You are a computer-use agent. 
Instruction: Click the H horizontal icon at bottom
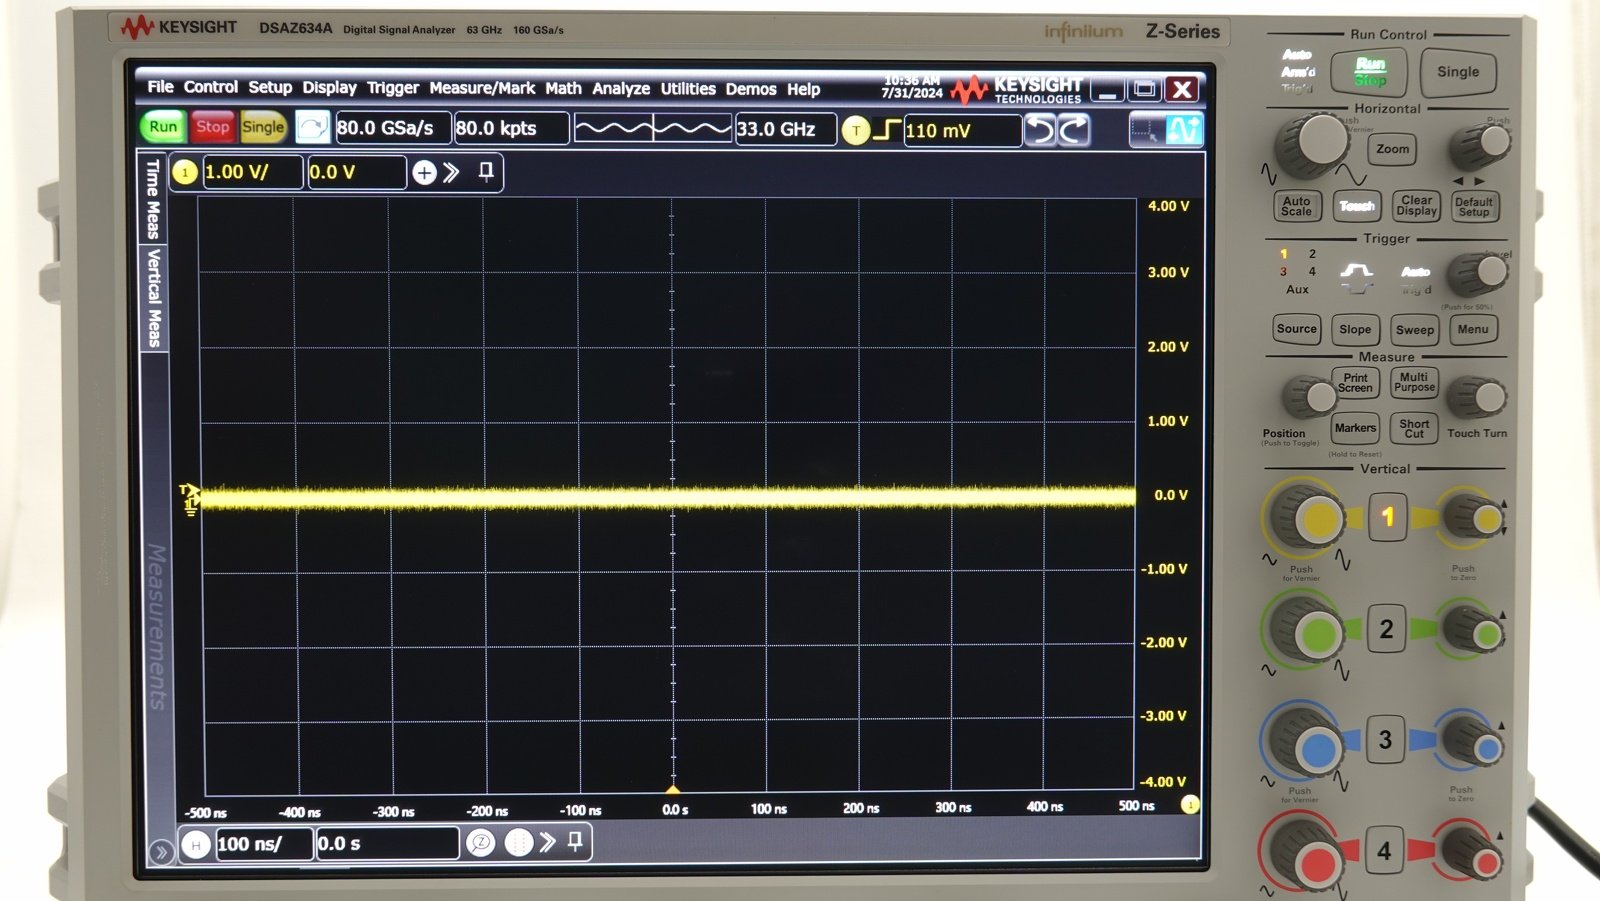pos(196,845)
